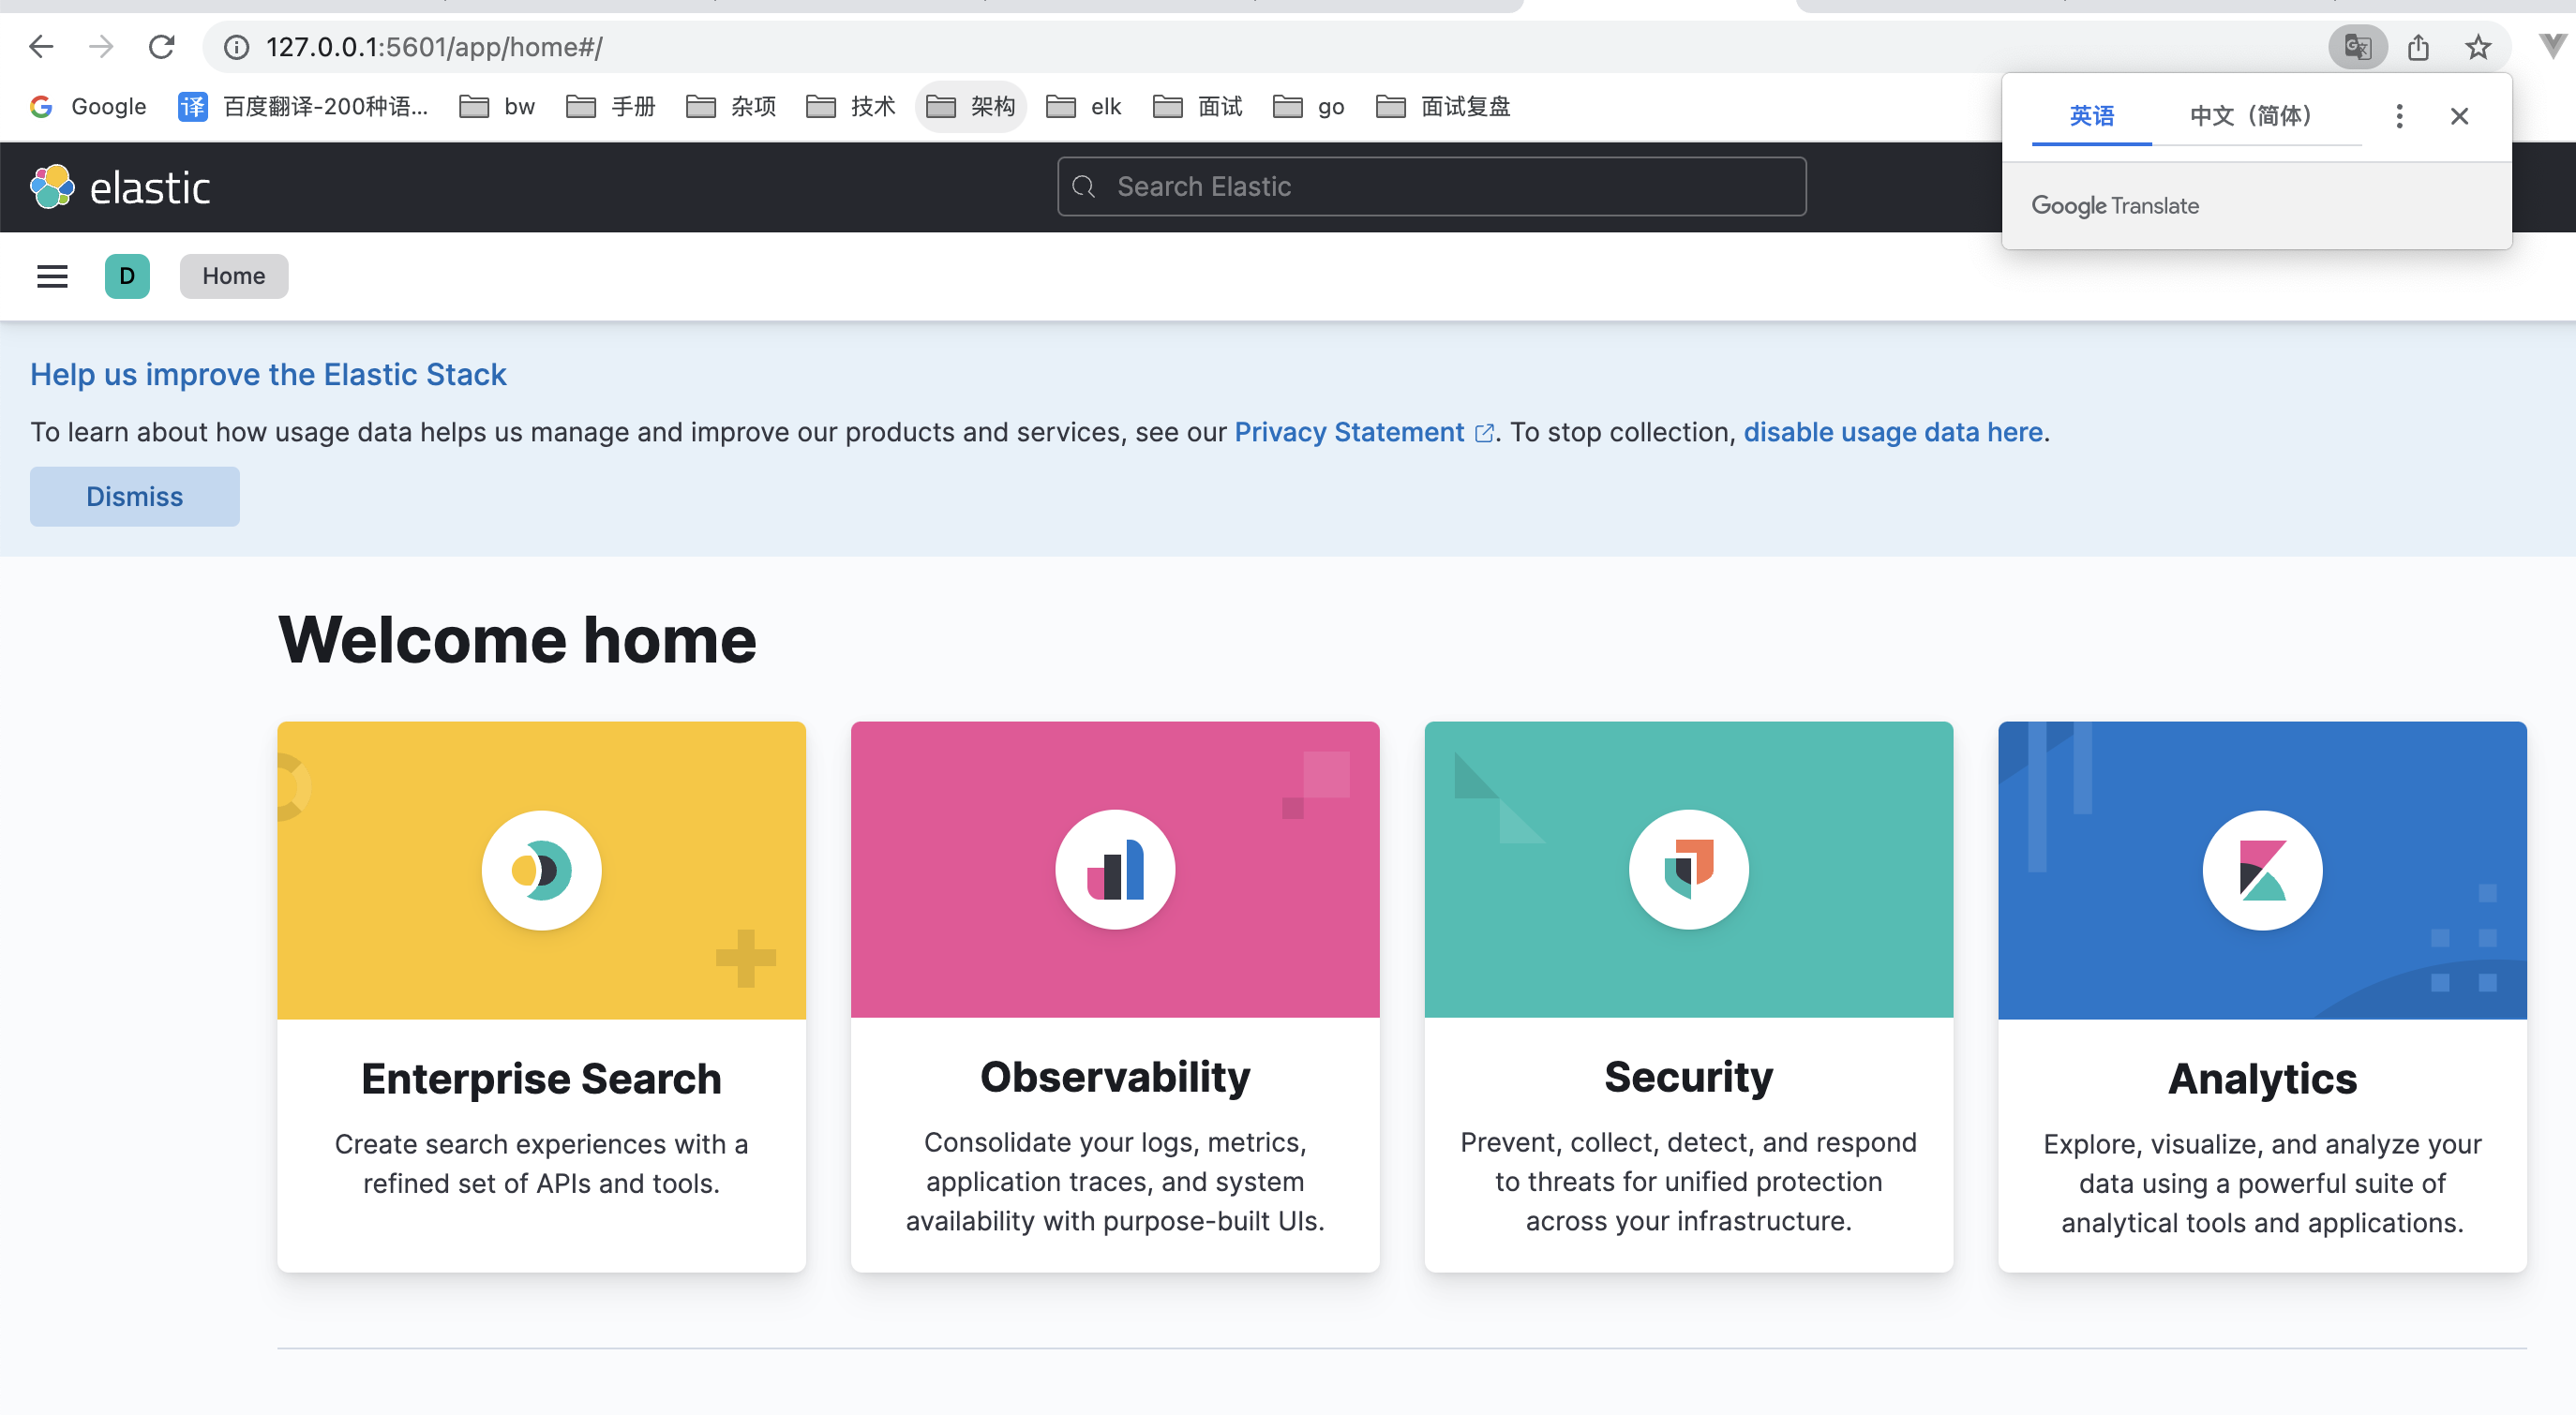This screenshot has height=1415, width=2576.
Task: Click 'Prevent, collect, detect, and respond' text
Action: pos(1688,1182)
